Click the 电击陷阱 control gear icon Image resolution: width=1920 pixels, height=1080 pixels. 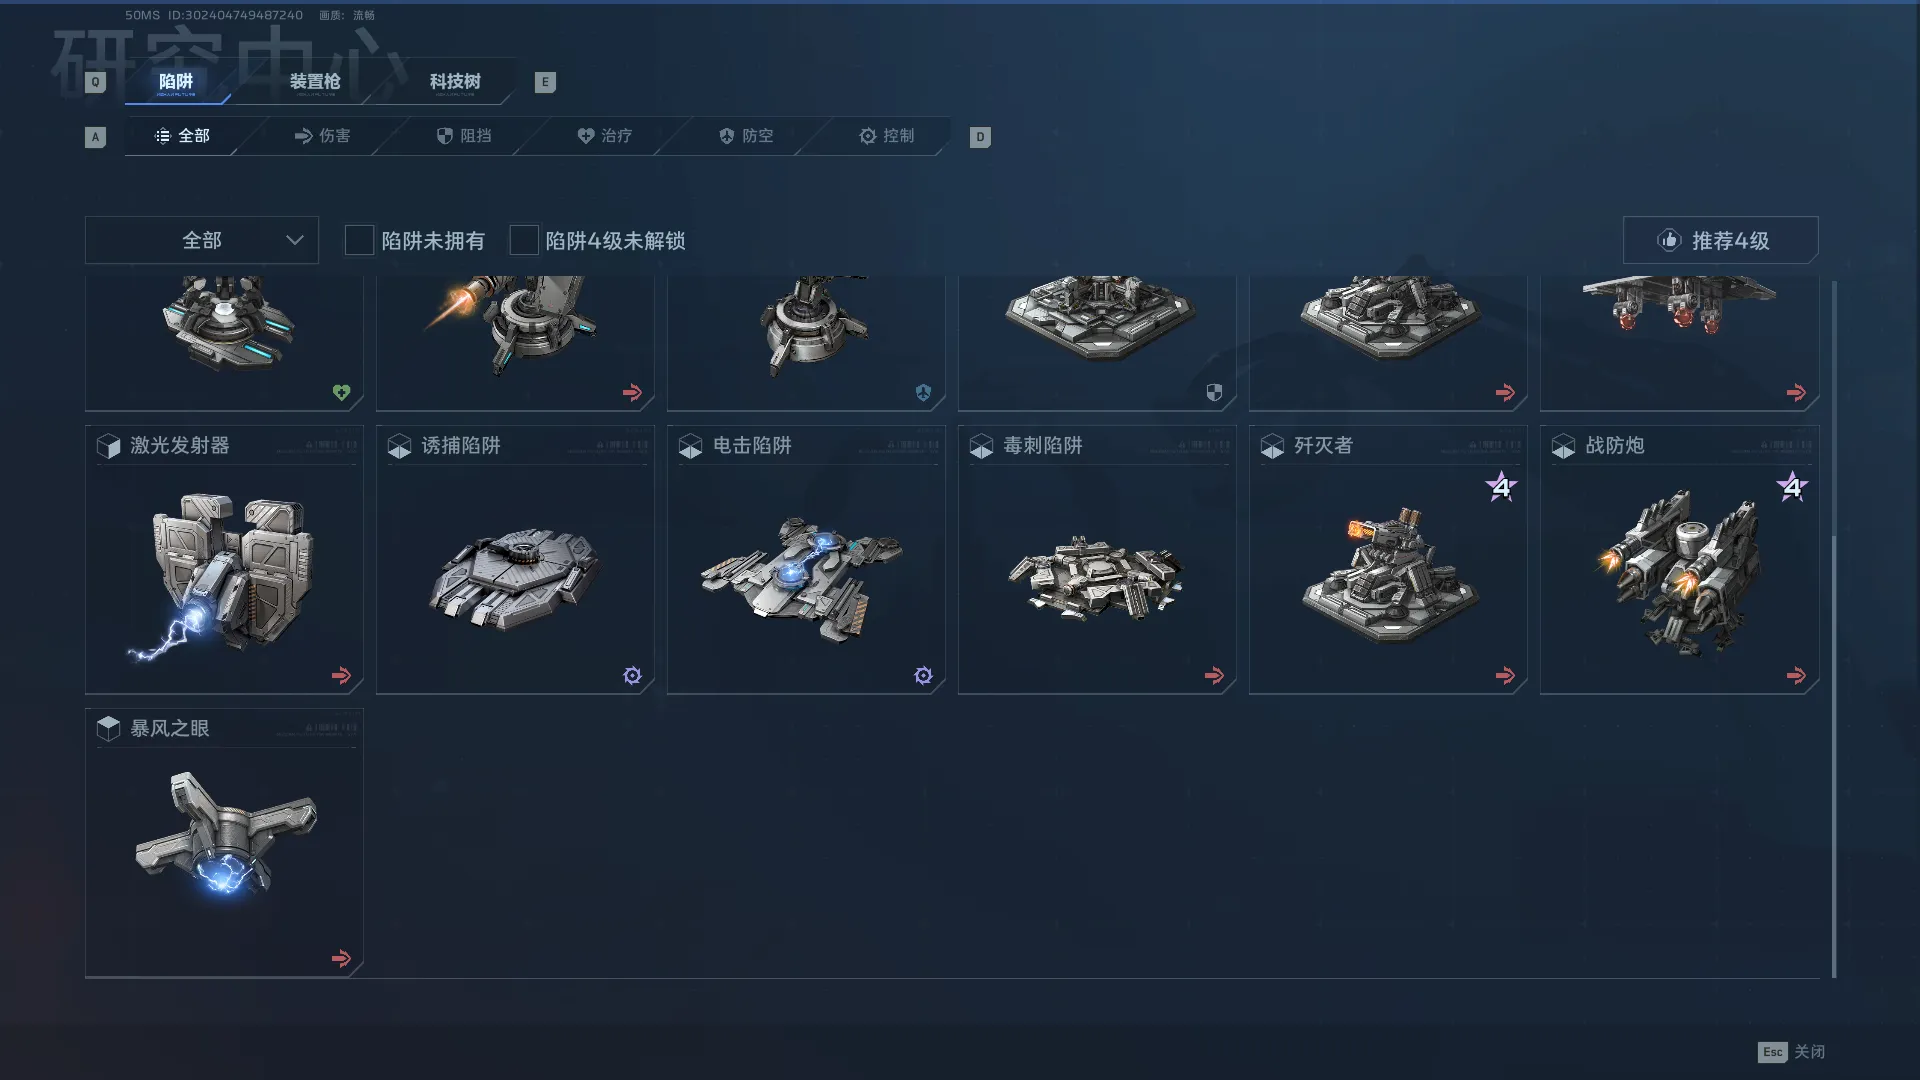coord(923,676)
